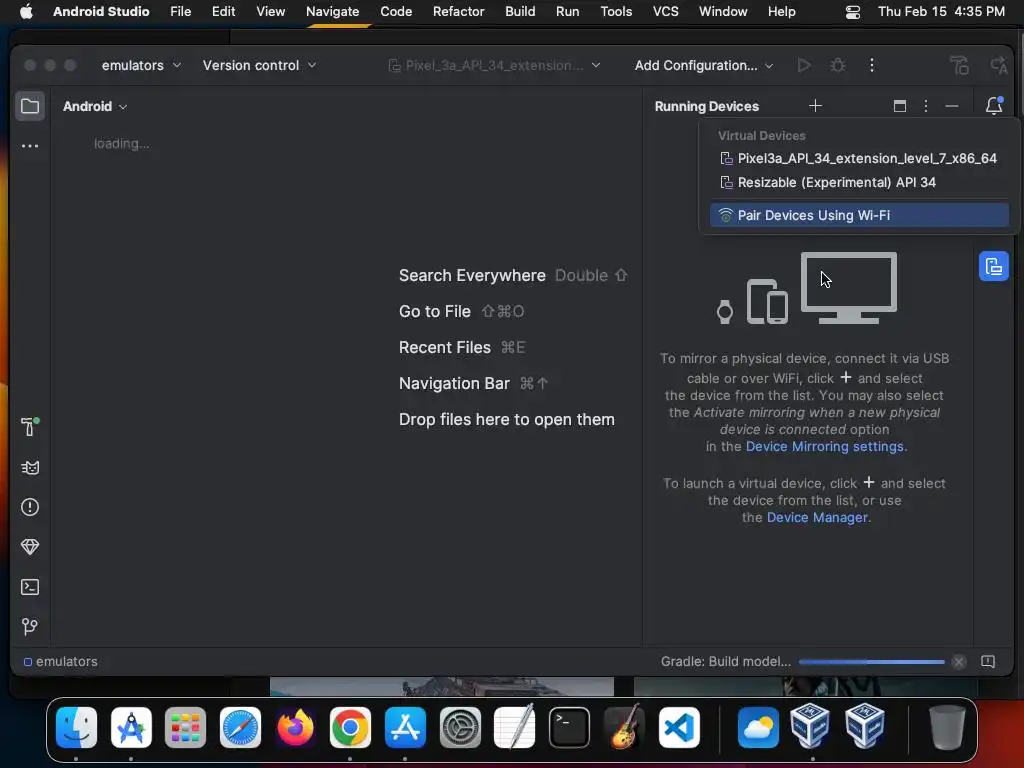Click the date and time in menu bar
Viewport: 1024px width, 768px height.
941,12
